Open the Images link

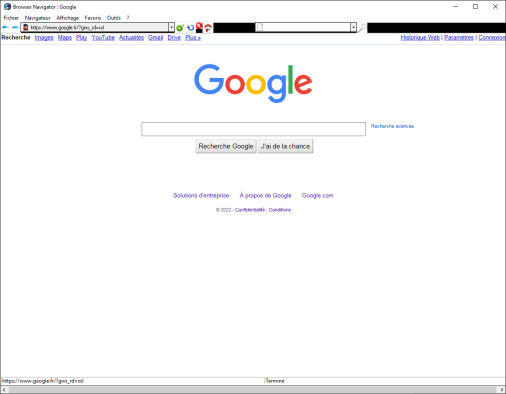(x=44, y=38)
